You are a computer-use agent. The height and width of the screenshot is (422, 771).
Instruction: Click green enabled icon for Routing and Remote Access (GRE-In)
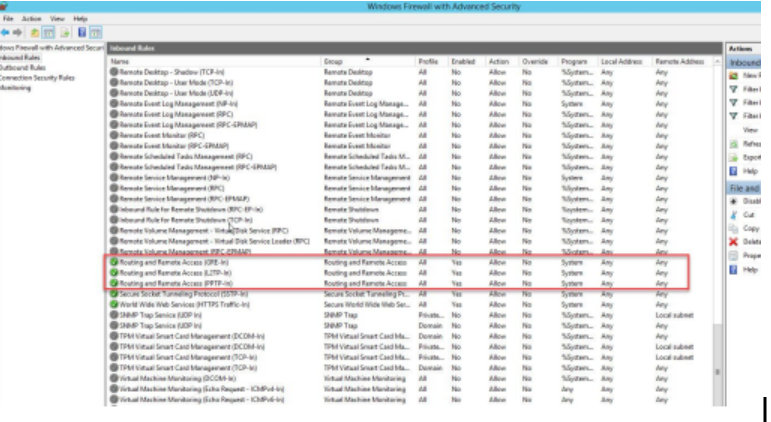[114, 262]
